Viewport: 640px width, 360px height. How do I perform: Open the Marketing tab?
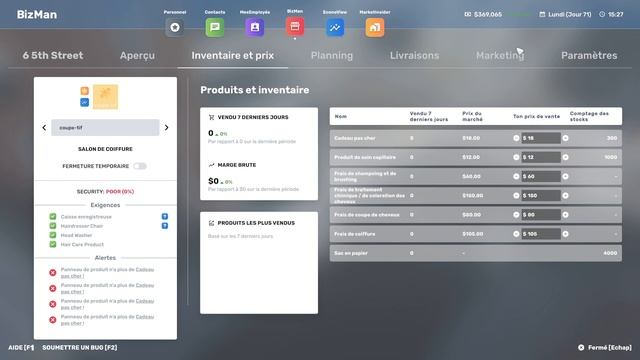click(x=500, y=56)
